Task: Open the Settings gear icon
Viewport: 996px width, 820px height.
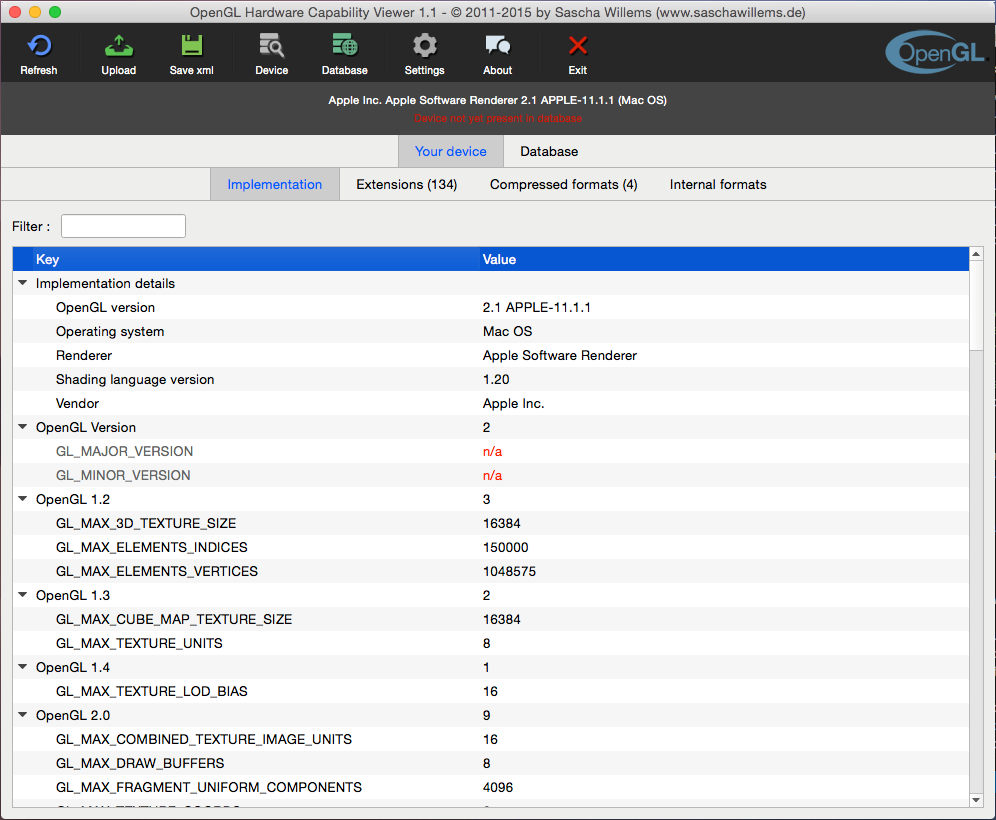Action: [424, 53]
